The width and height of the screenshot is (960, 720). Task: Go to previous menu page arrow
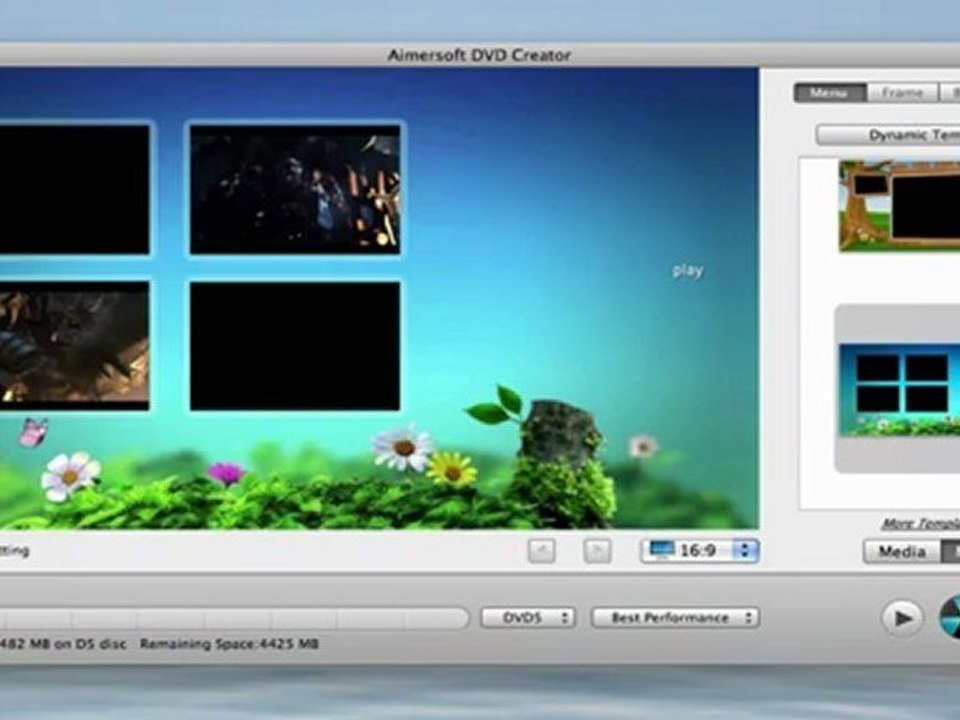coord(542,551)
